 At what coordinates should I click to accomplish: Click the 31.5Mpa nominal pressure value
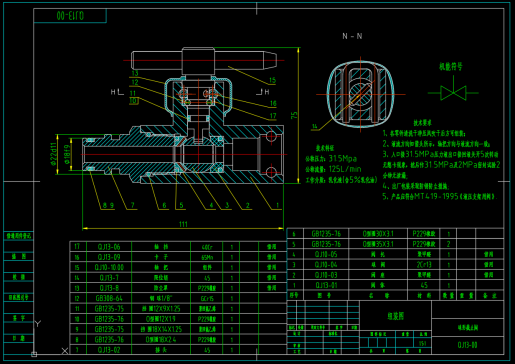(343, 158)
